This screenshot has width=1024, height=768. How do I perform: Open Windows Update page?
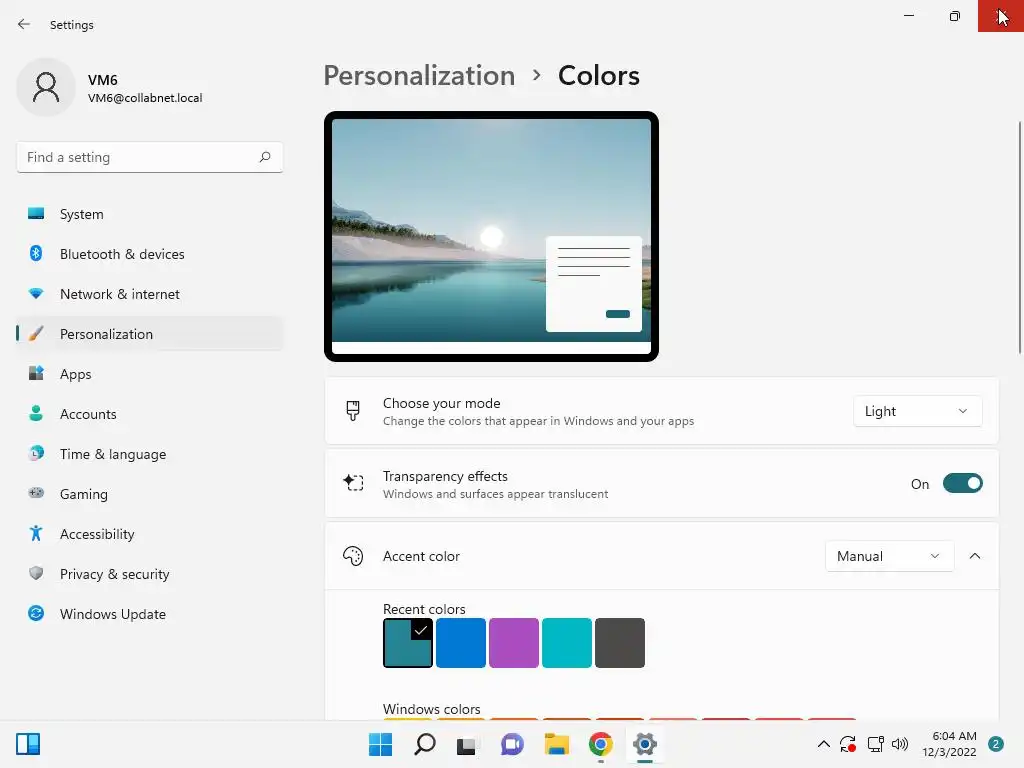coord(150,613)
